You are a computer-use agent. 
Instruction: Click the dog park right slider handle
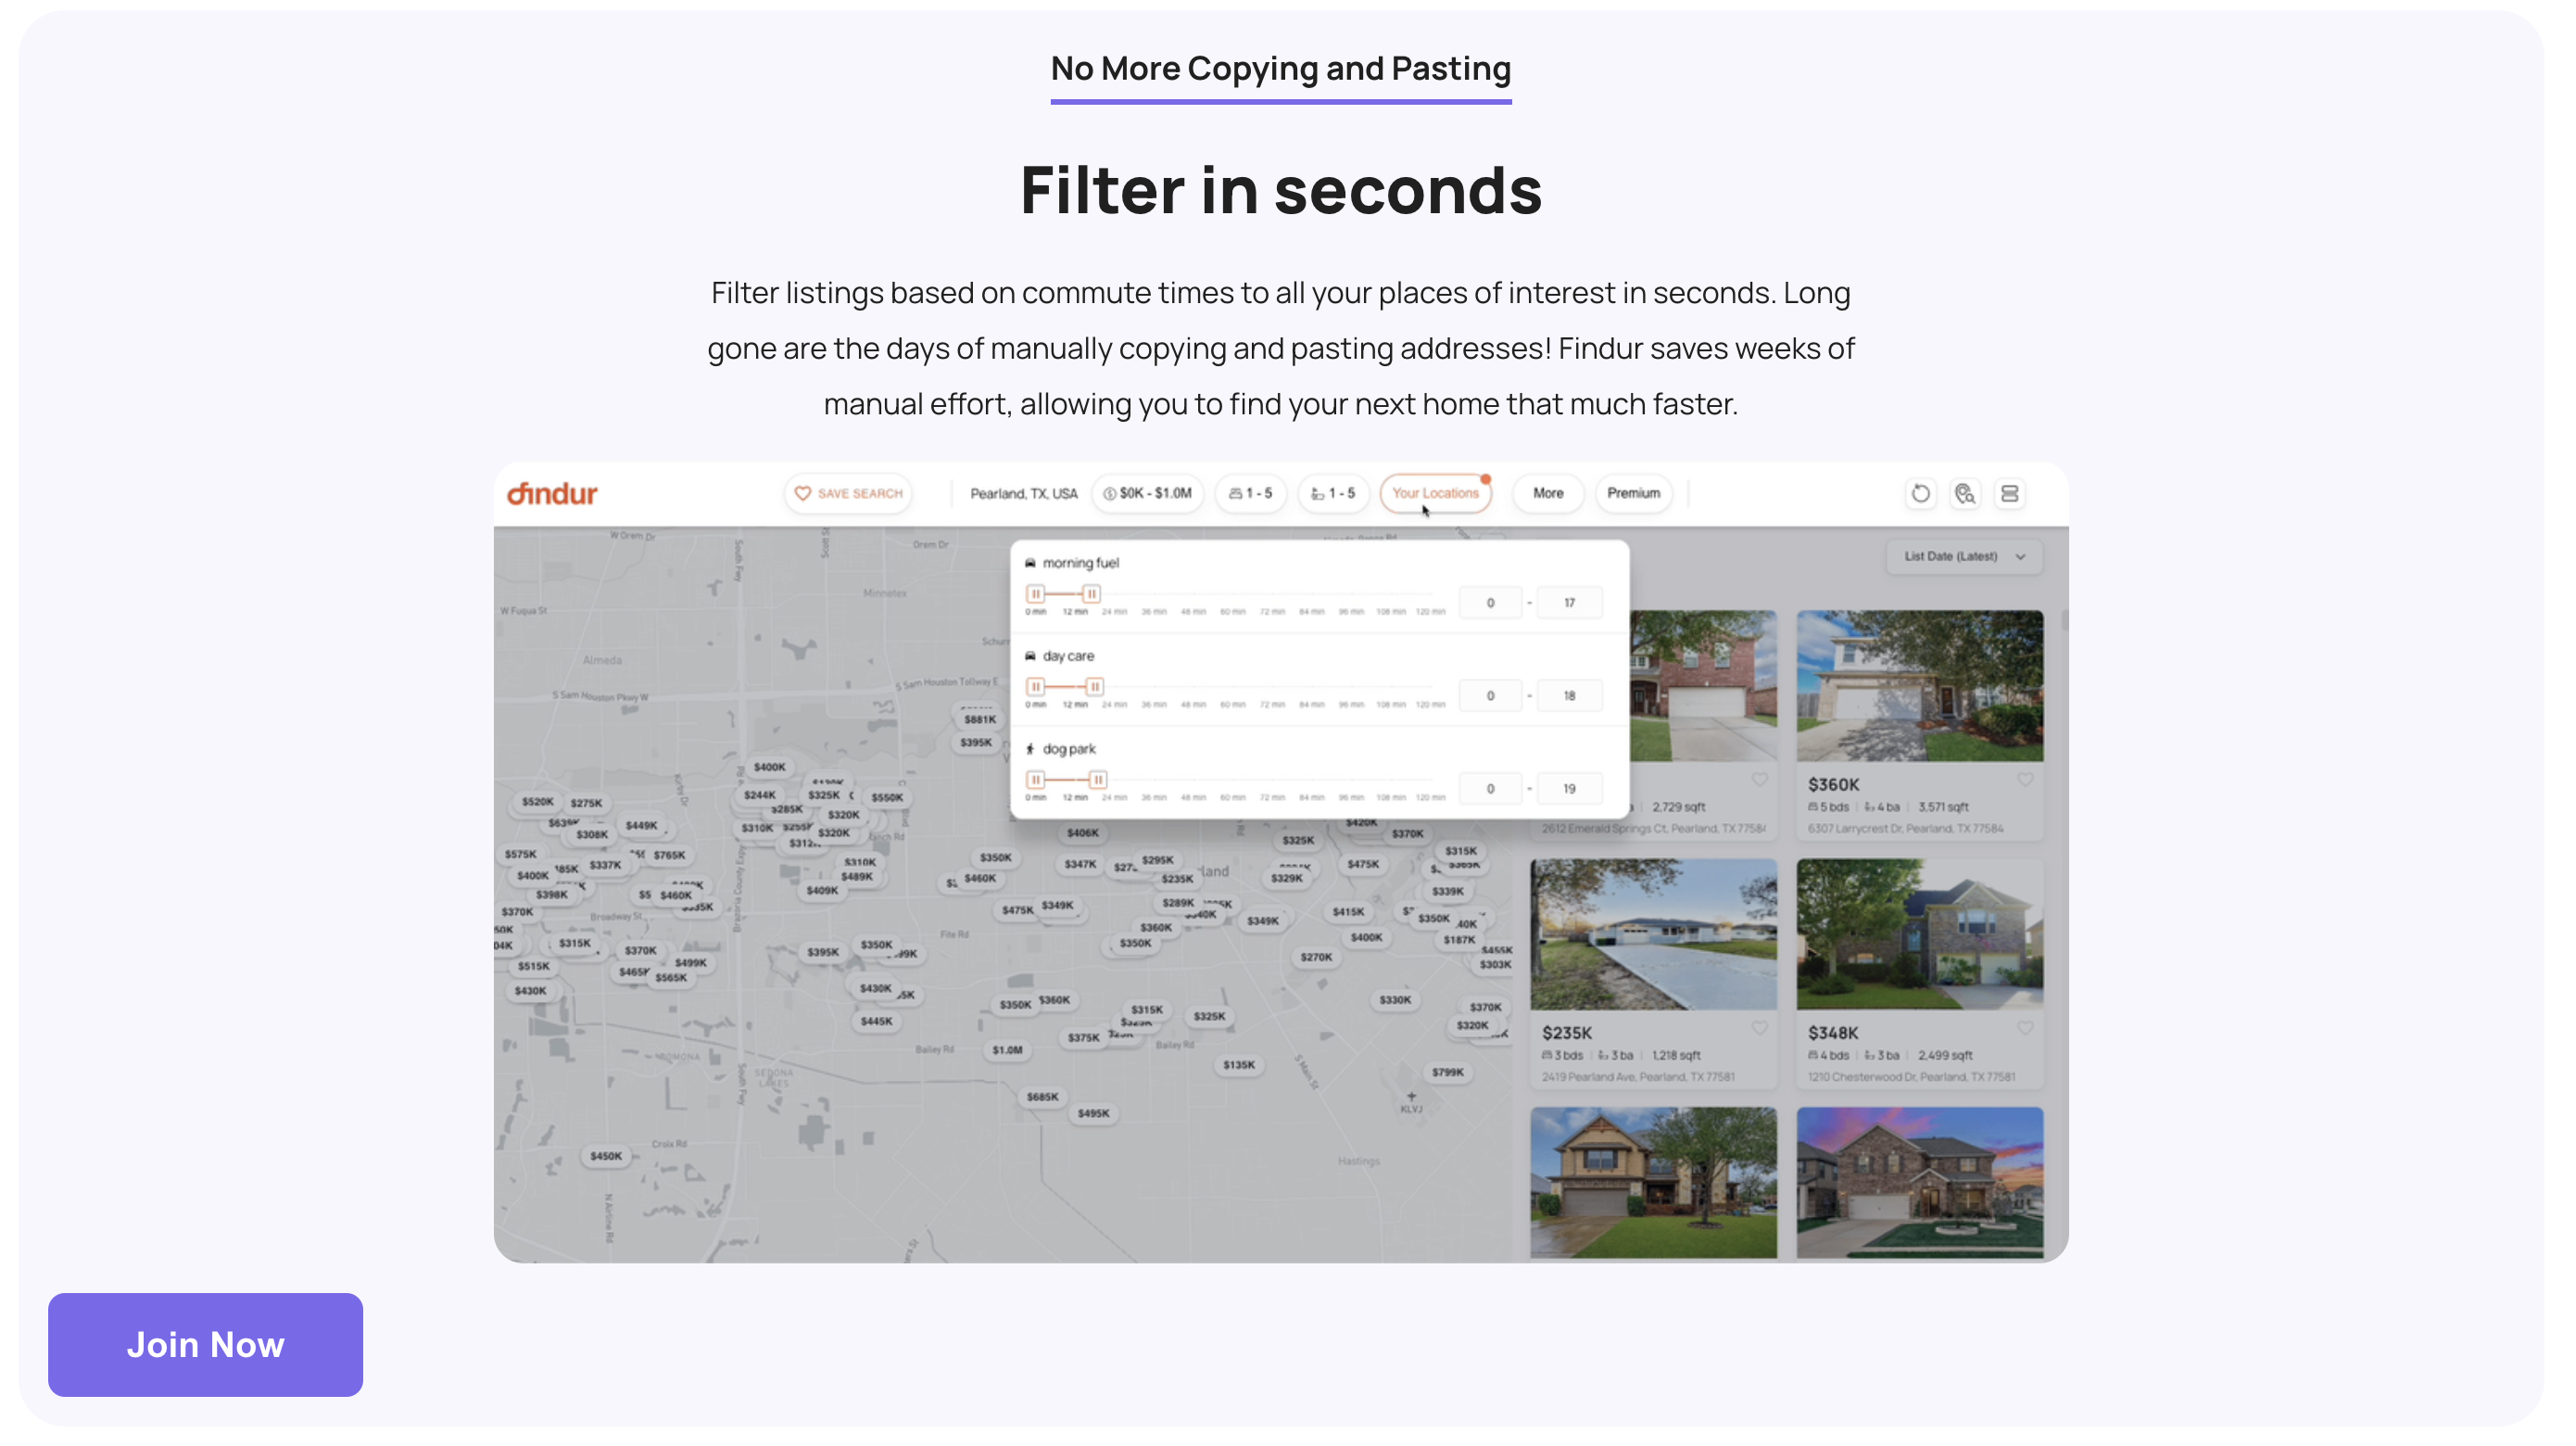pos(1098,779)
